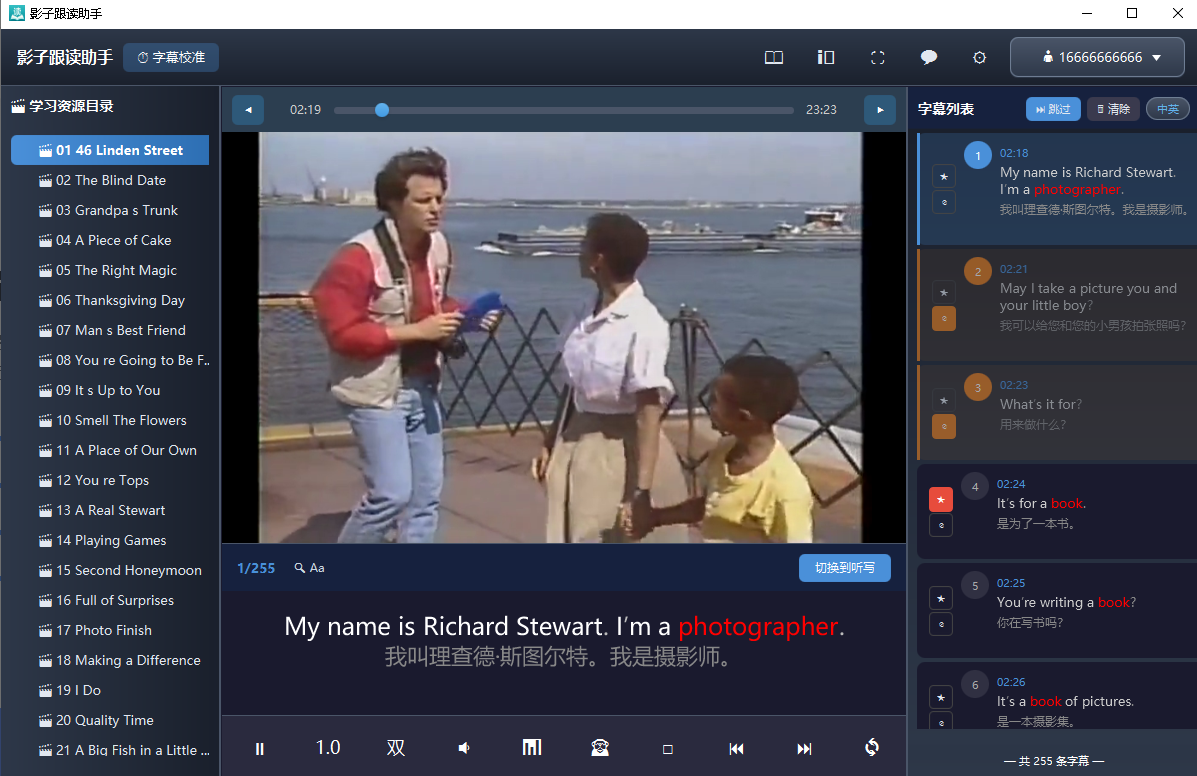Toggle the 双 bilingual subtitle mode
This screenshot has width=1197, height=776.
point(395,748)
